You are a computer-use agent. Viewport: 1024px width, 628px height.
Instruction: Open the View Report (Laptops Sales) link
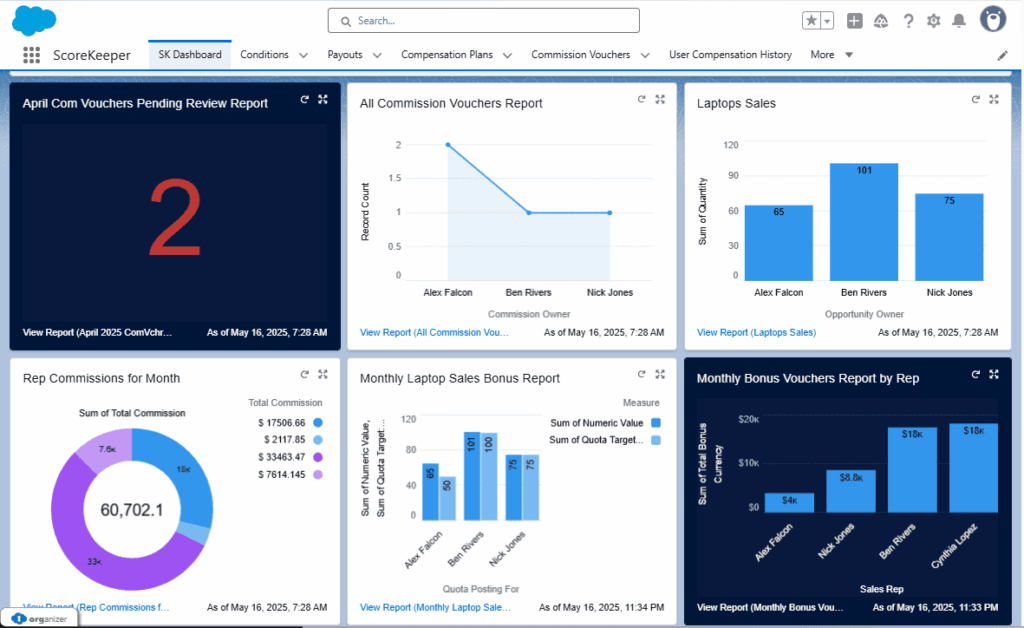(x=756, y=332)
